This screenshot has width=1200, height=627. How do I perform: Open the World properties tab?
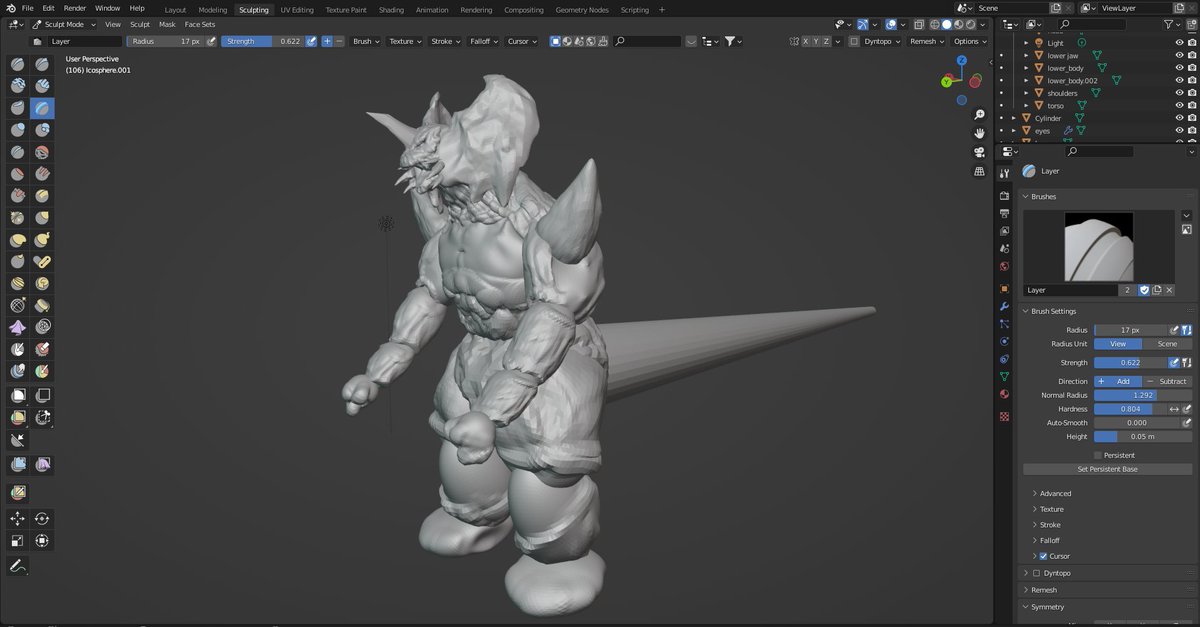click(1004, 266)
